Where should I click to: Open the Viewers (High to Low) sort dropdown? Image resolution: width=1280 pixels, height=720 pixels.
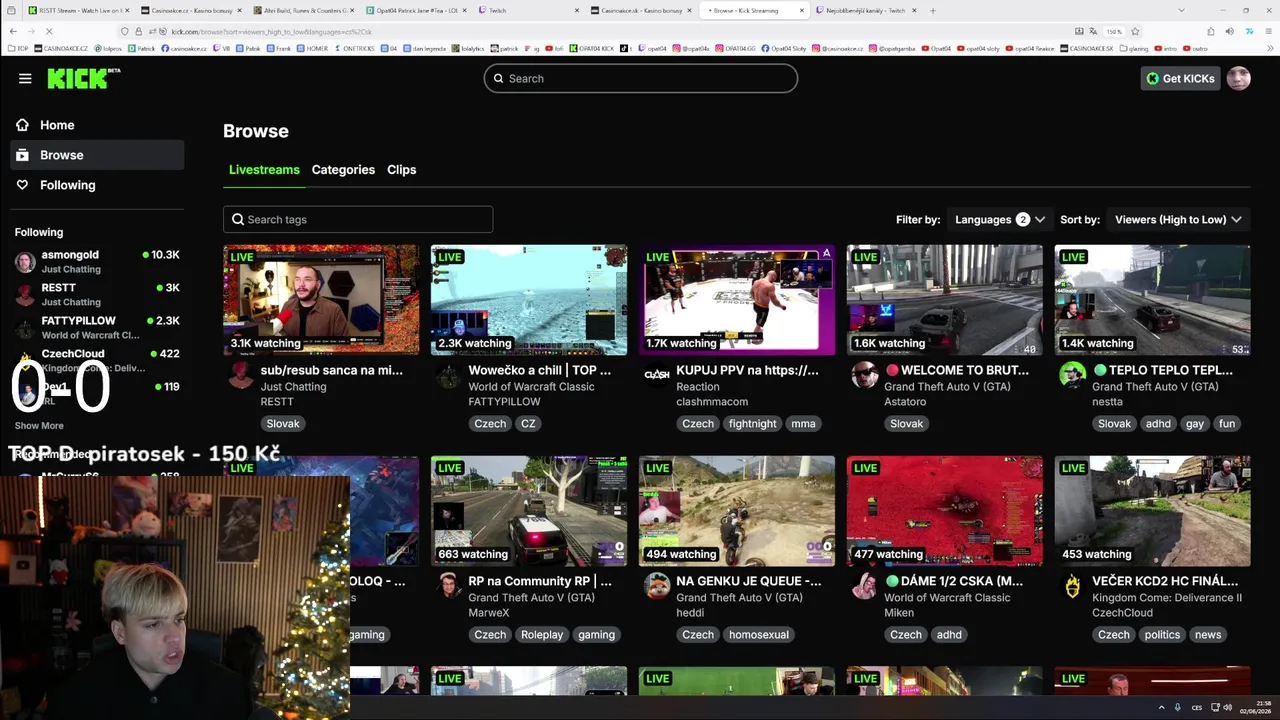(x=1178, y=219)
